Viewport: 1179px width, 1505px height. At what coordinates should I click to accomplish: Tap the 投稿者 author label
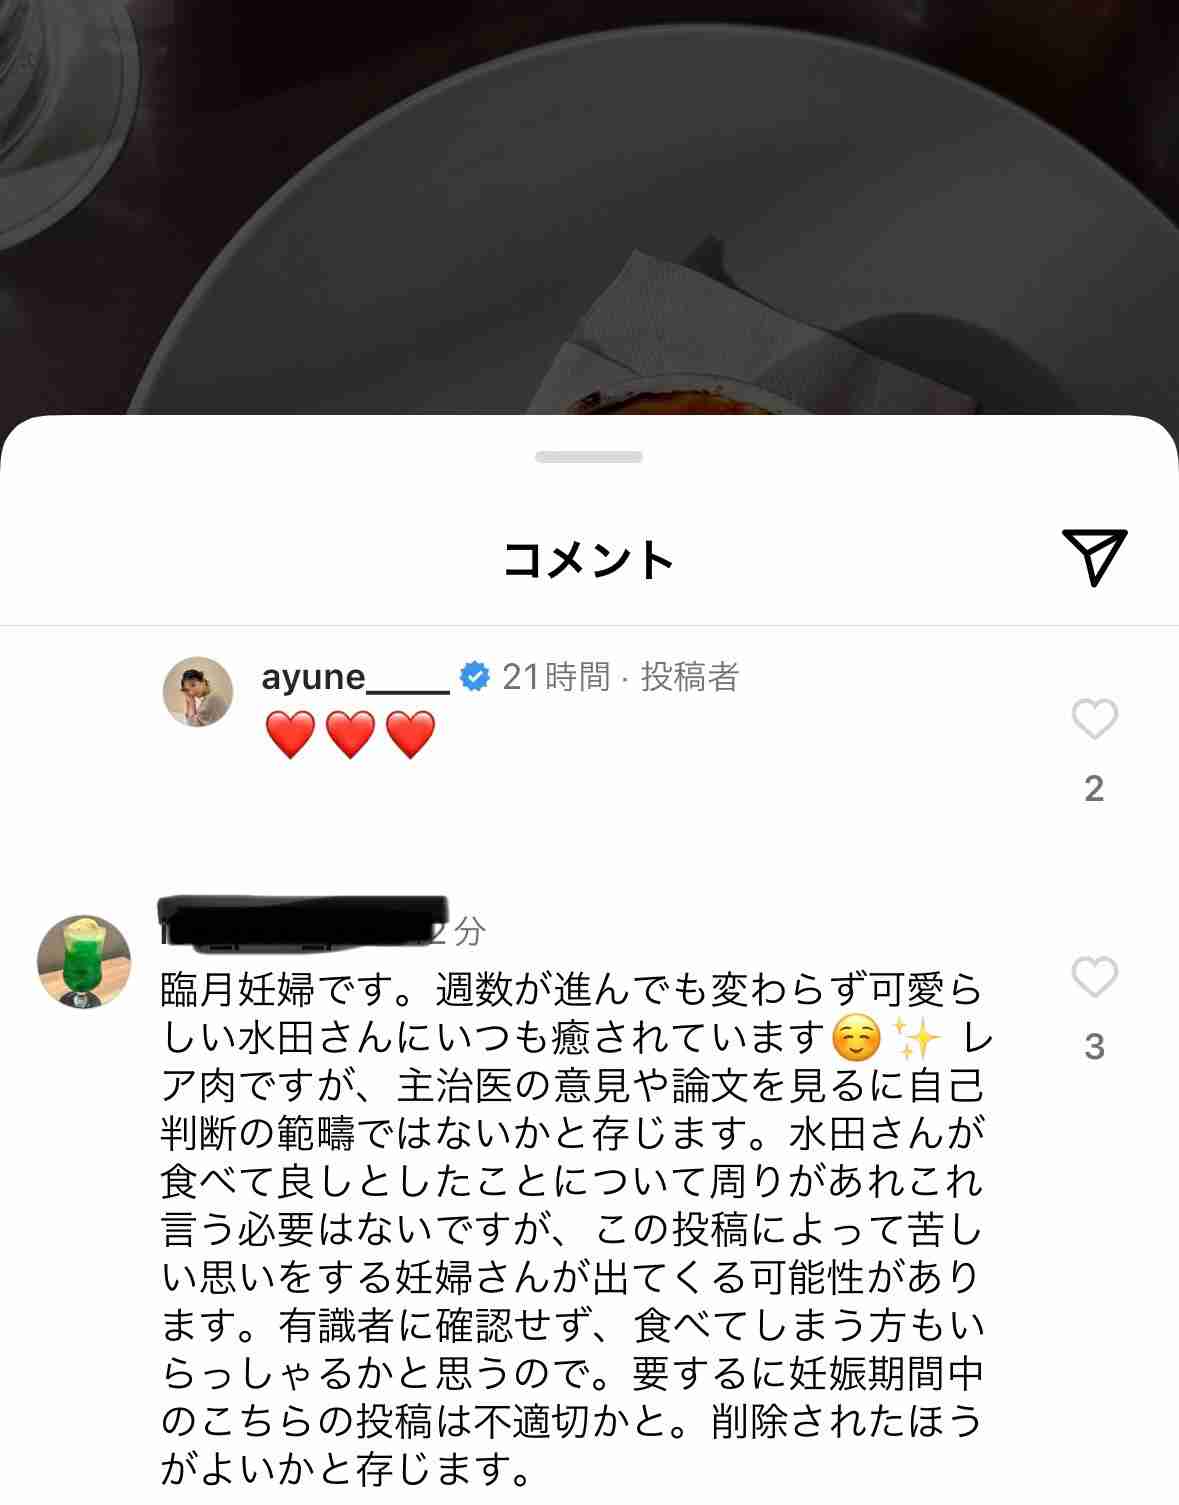690,677
